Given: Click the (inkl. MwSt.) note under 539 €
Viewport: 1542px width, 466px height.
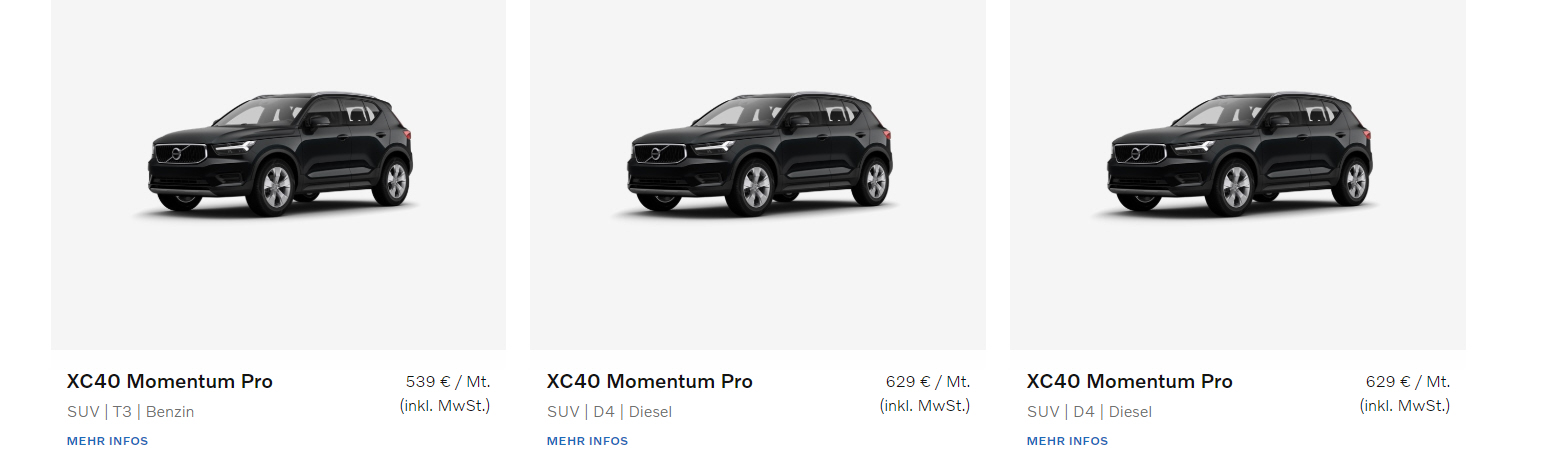Looking at the screenshot, I should coord(445,405).
